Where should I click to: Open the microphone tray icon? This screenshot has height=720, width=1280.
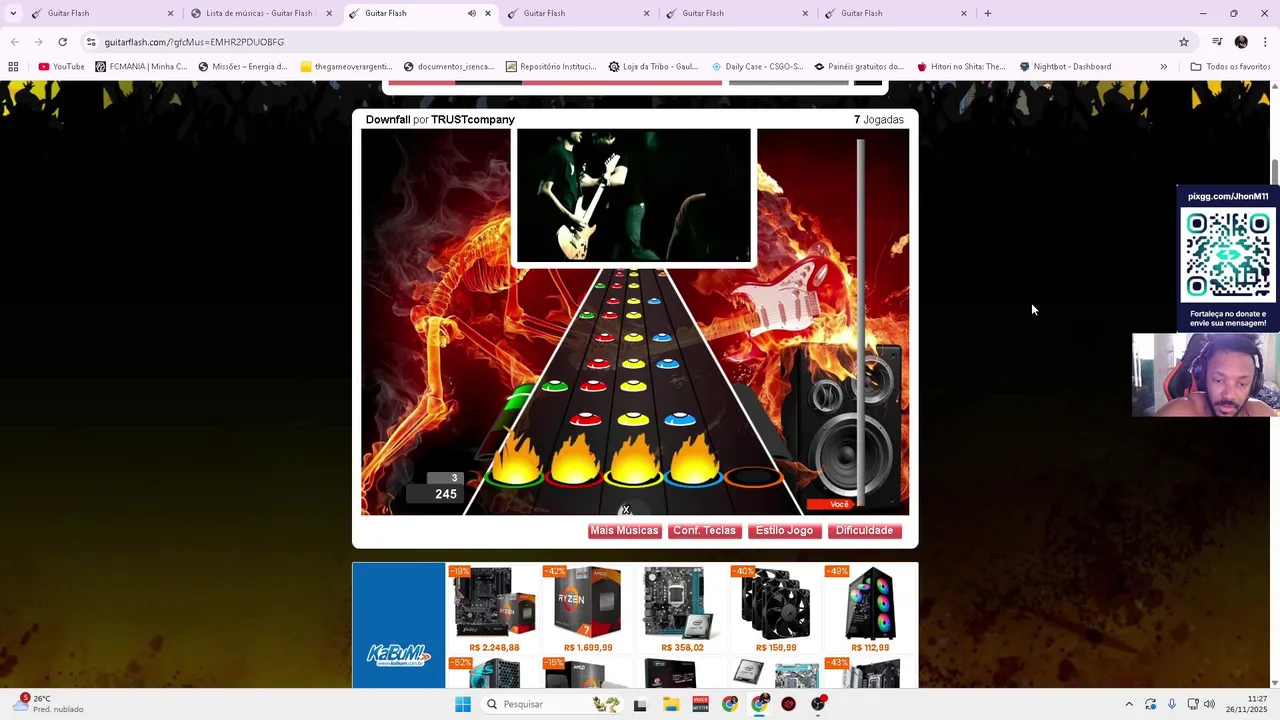(1172, 704)
